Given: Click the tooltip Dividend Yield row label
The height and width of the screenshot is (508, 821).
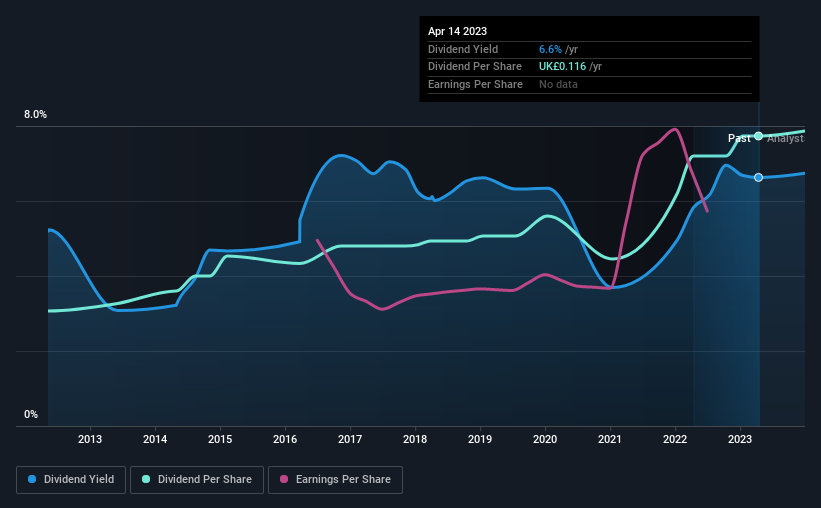Looking at the screenshot, I should click(463, 49).
